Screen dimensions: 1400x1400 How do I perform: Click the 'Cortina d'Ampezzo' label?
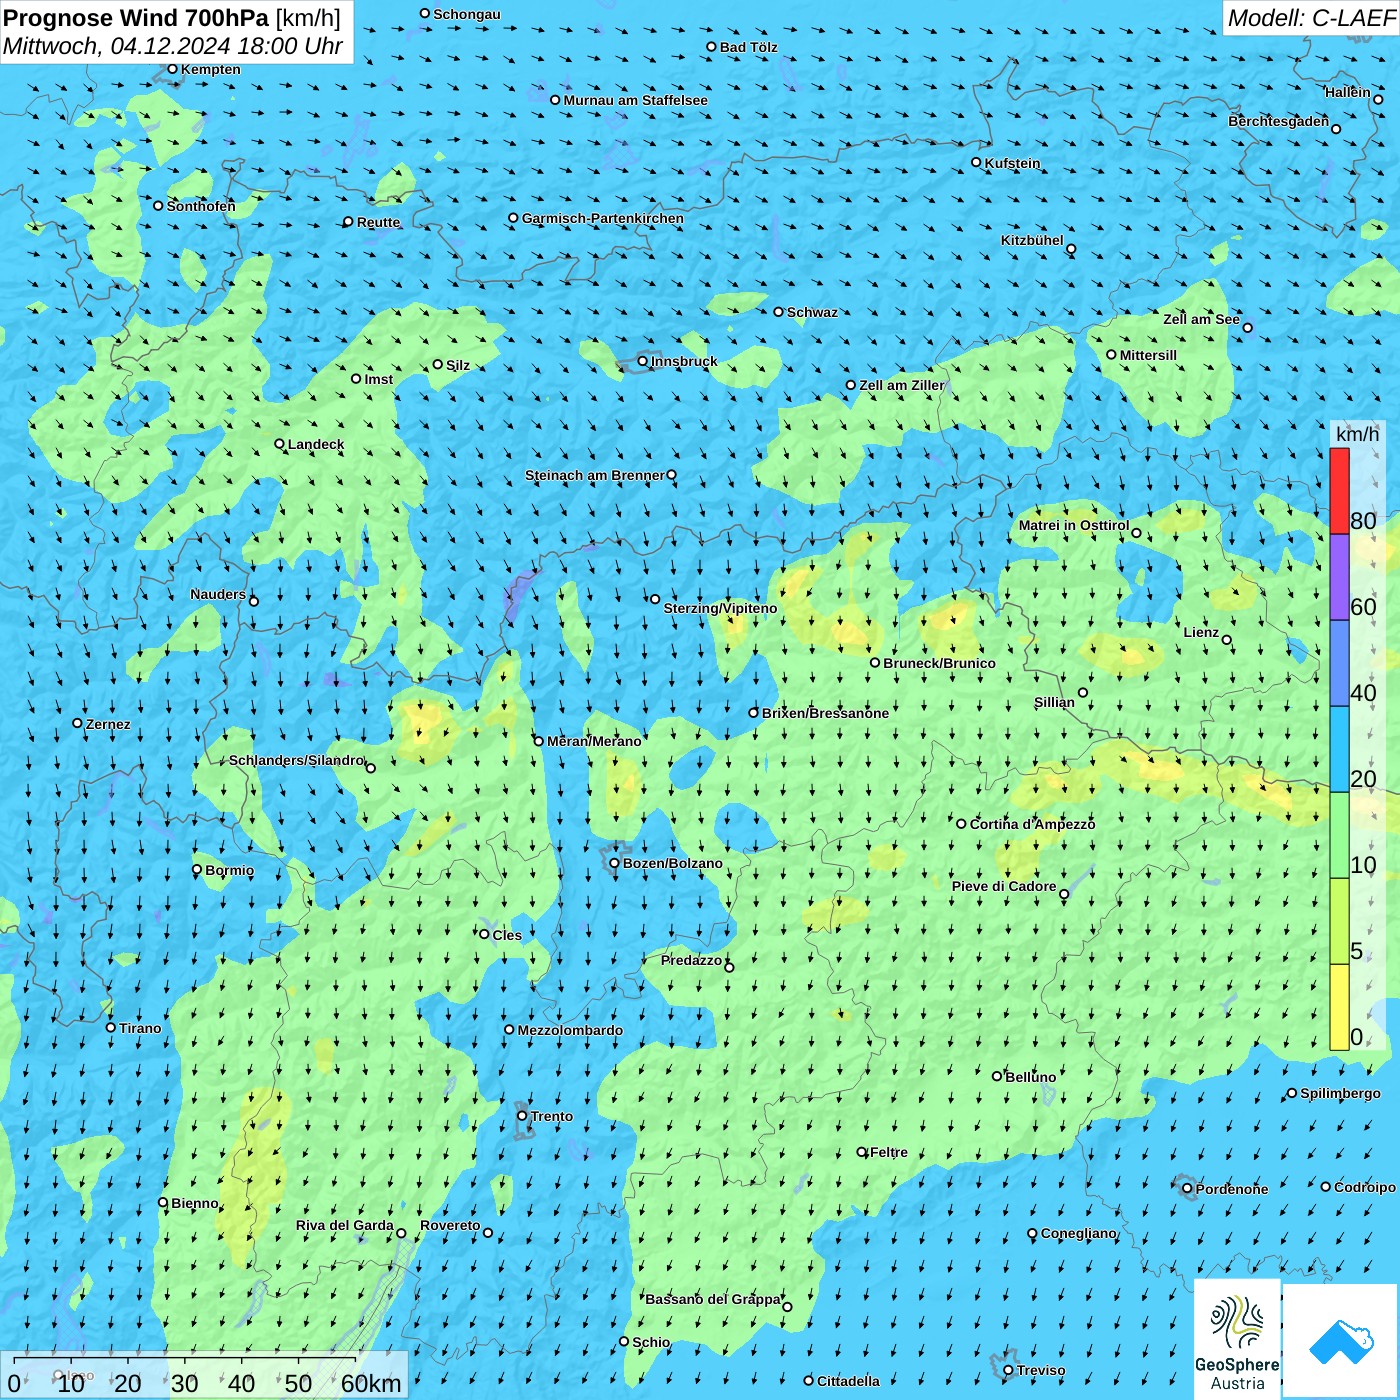click(x=1032, y=824)
